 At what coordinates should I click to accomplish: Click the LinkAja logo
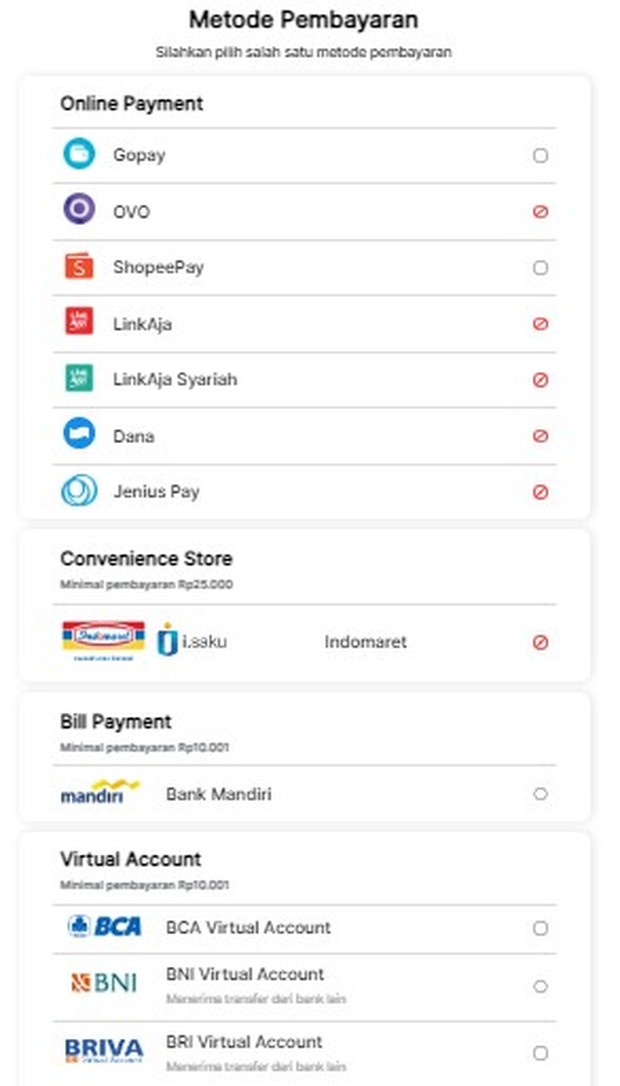78,323
